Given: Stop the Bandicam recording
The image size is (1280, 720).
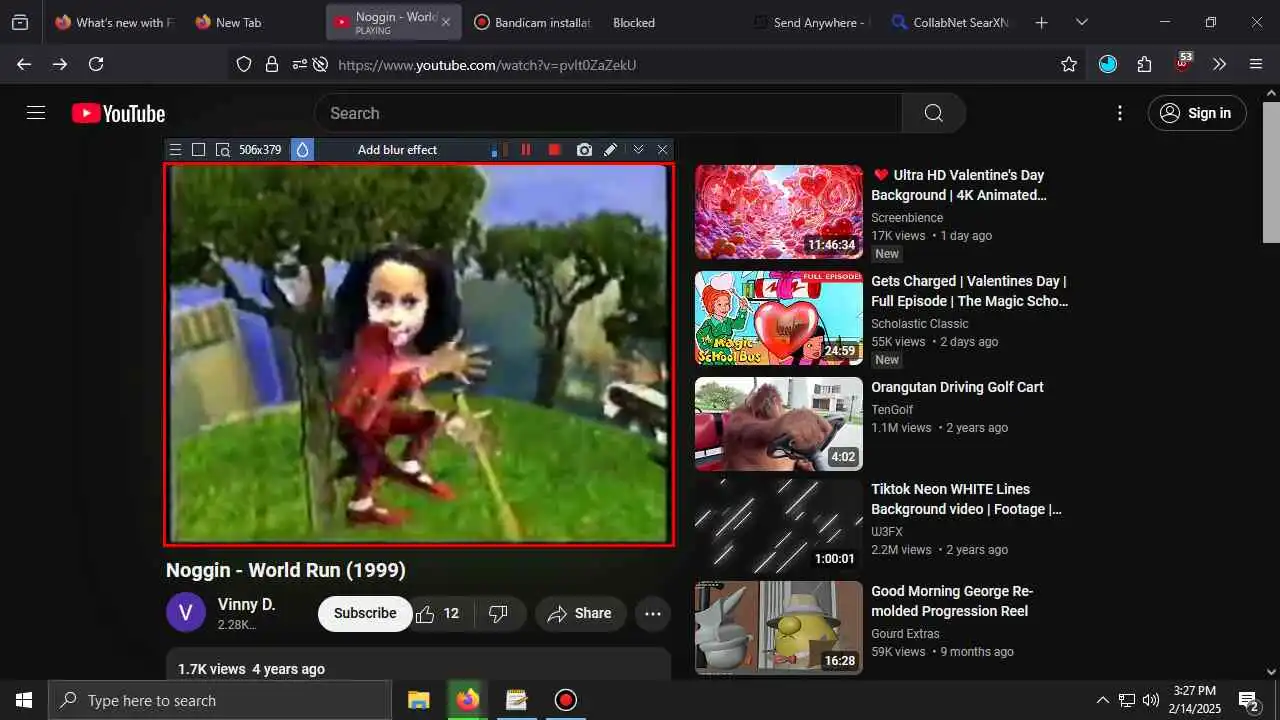Looking at the screenshot, I should [x=555, y=150].
